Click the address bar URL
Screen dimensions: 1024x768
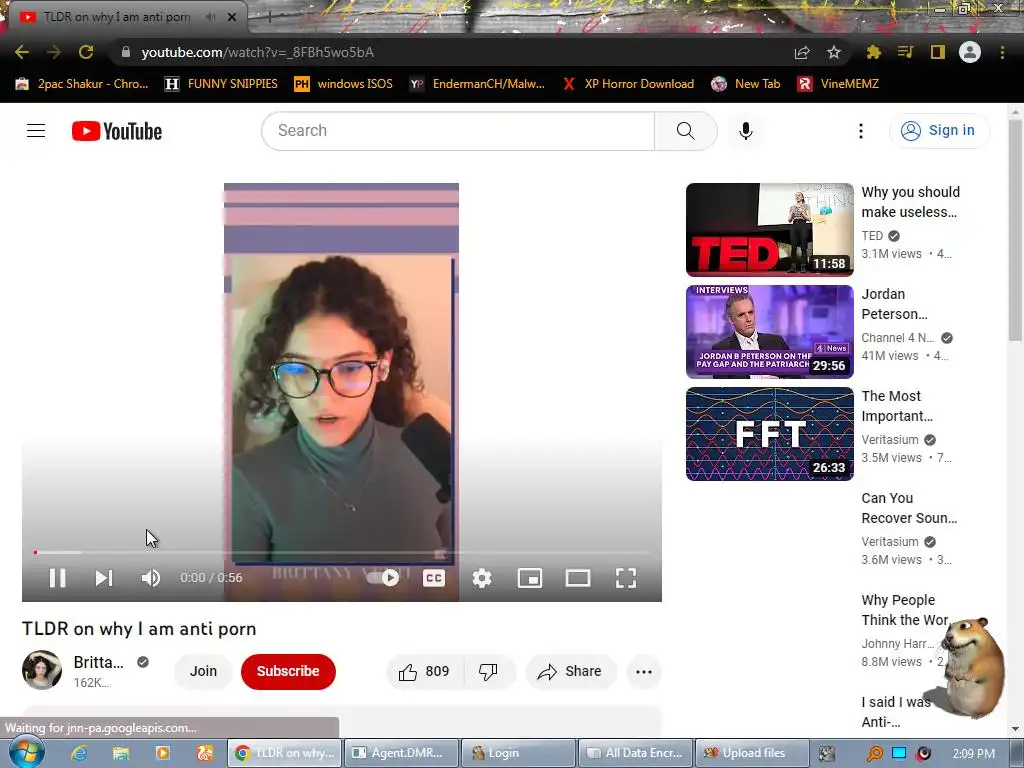click(257, 52)
